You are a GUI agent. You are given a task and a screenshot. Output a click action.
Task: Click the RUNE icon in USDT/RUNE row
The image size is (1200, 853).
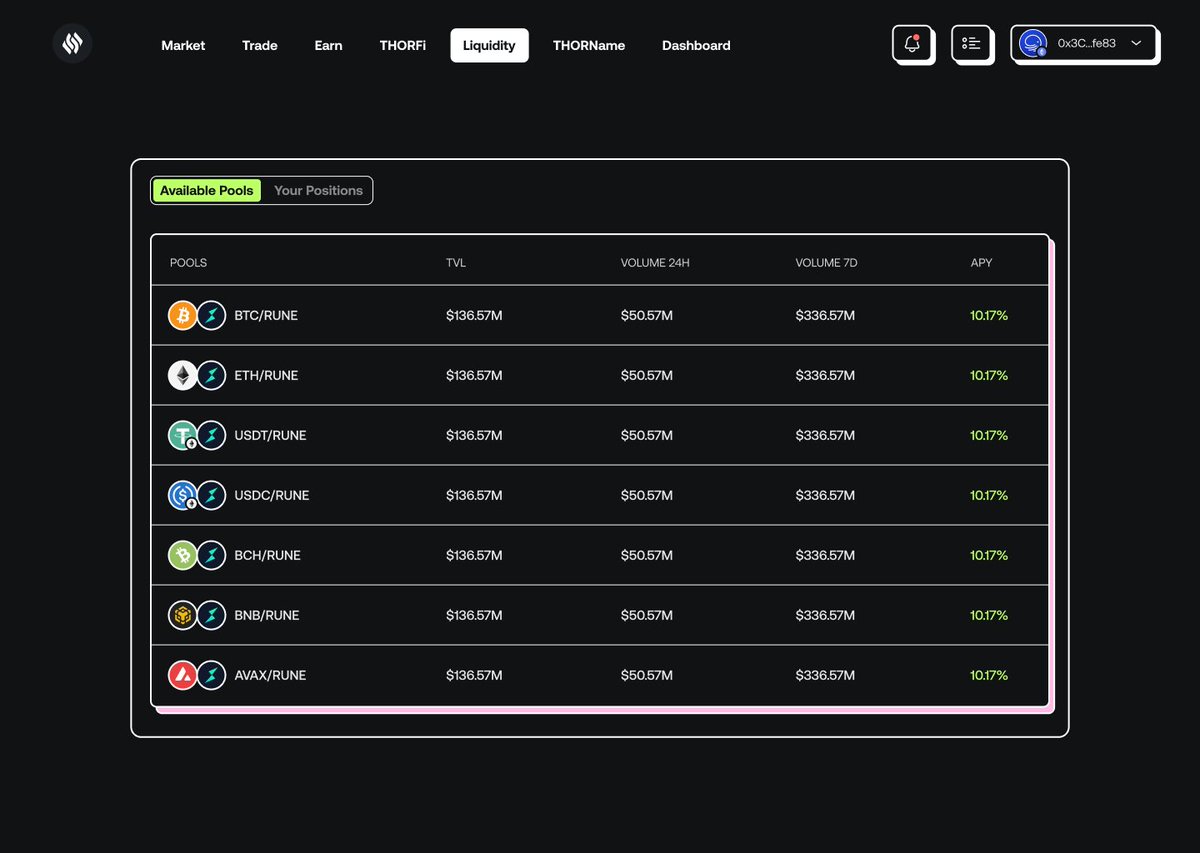pos(211,435)
